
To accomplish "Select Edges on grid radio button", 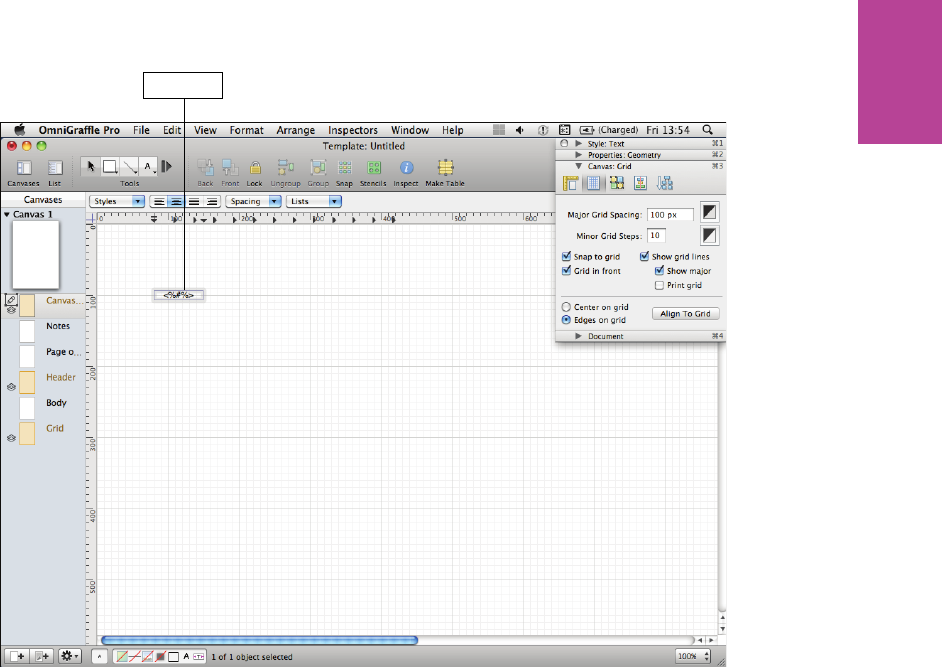I will 566,320.
